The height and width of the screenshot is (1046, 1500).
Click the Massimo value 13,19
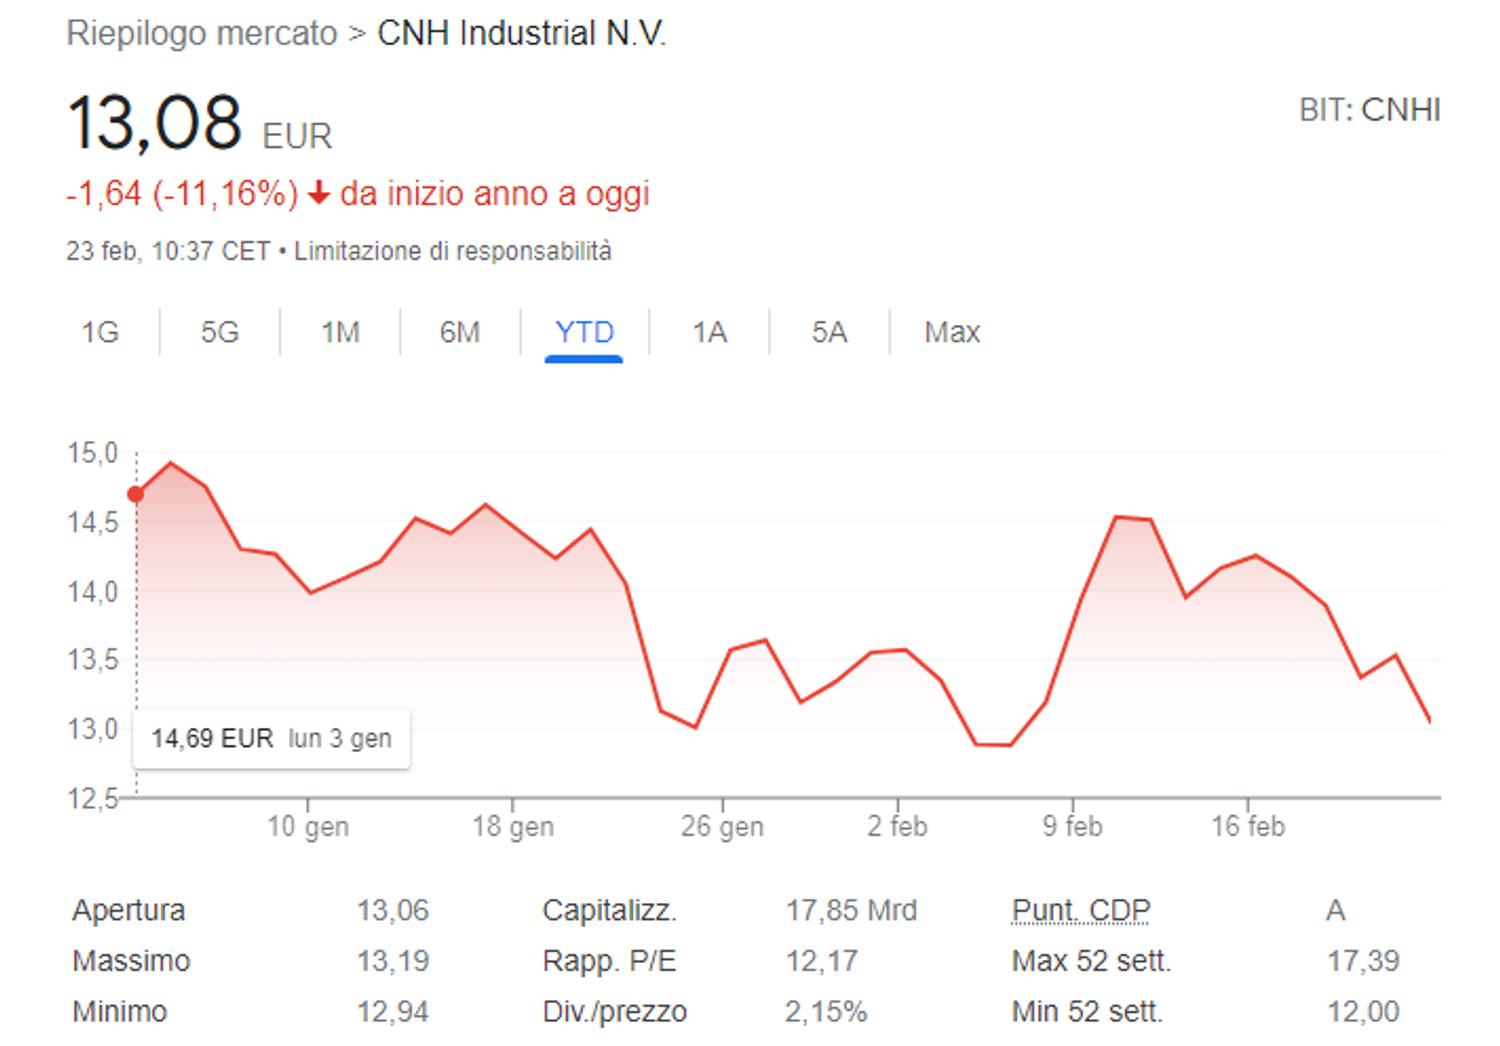pos(393,961)
